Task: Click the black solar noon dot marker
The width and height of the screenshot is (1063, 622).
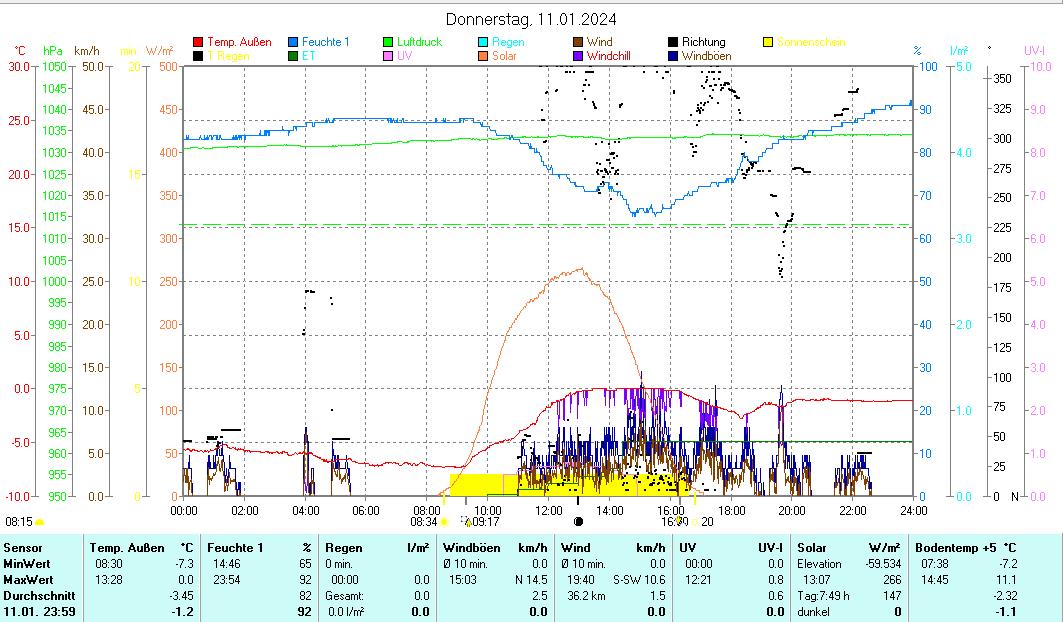Action: click(578, 521)
